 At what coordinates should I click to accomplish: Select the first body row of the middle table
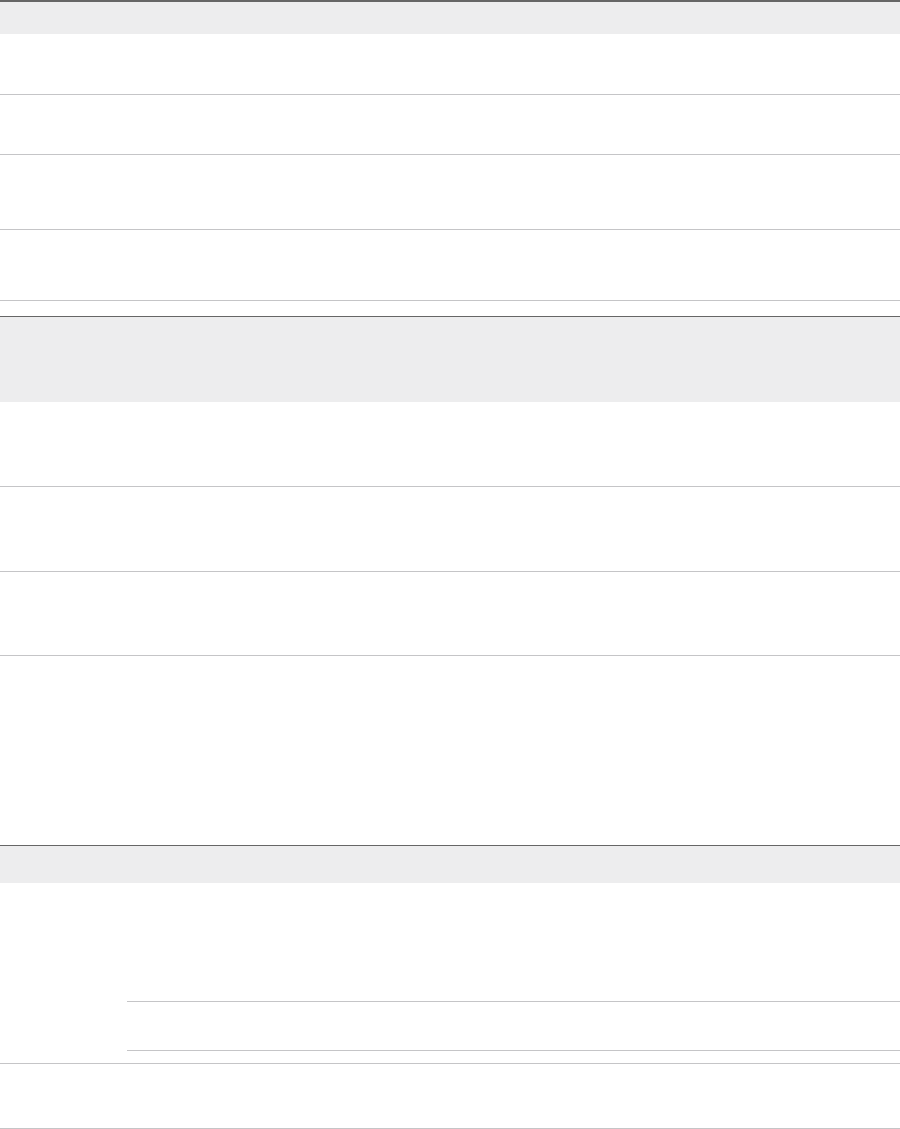[x=450, y=444]
